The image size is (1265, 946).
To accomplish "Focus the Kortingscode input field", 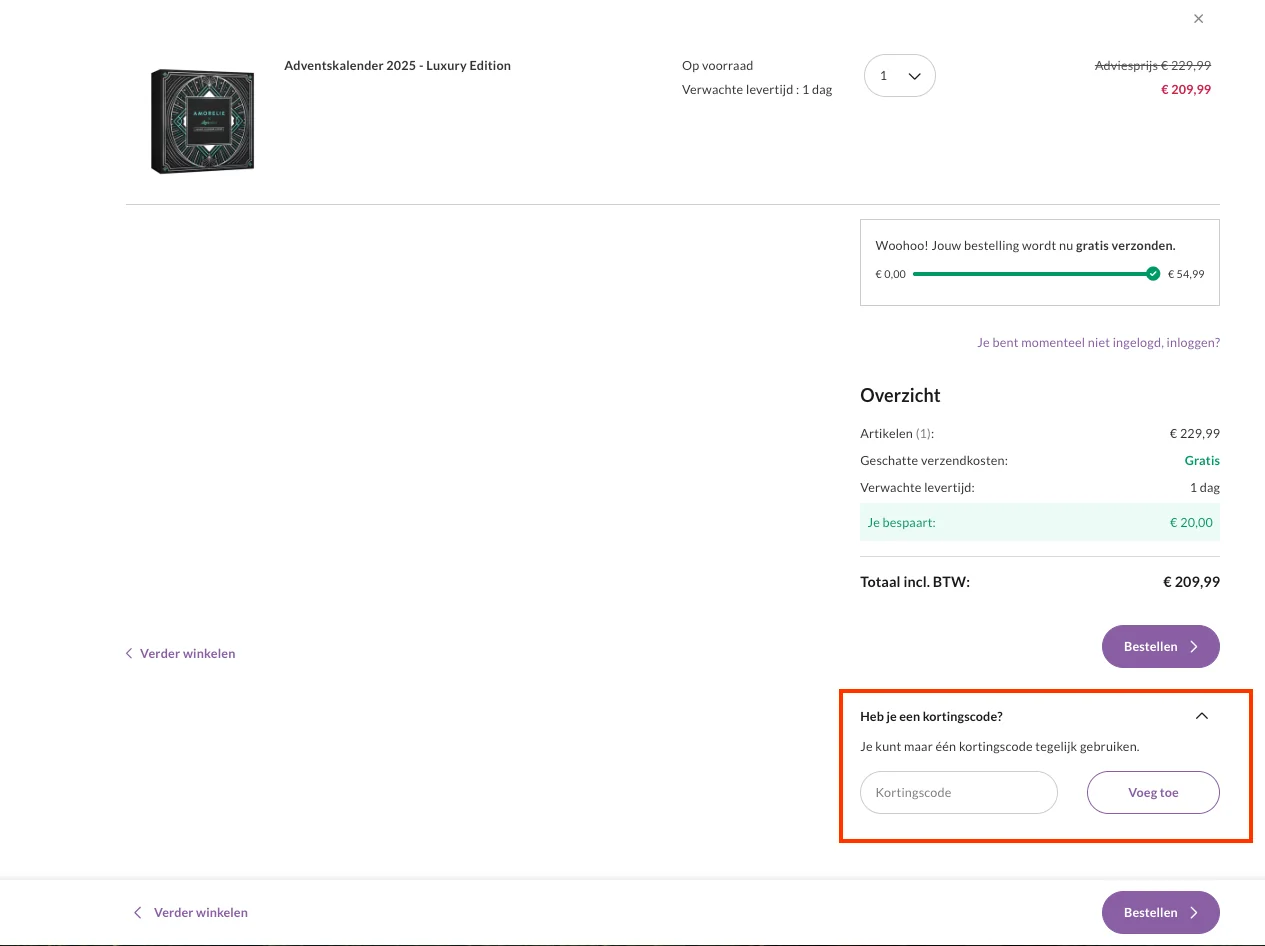I will click(958, 793).
